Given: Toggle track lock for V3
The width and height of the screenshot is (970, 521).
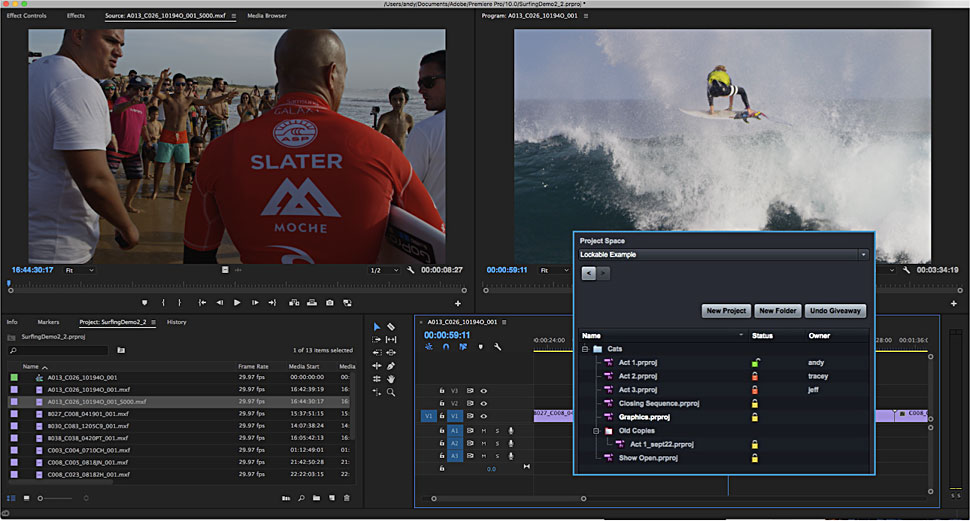Looking at the screenshot, I should pos(442,391).
